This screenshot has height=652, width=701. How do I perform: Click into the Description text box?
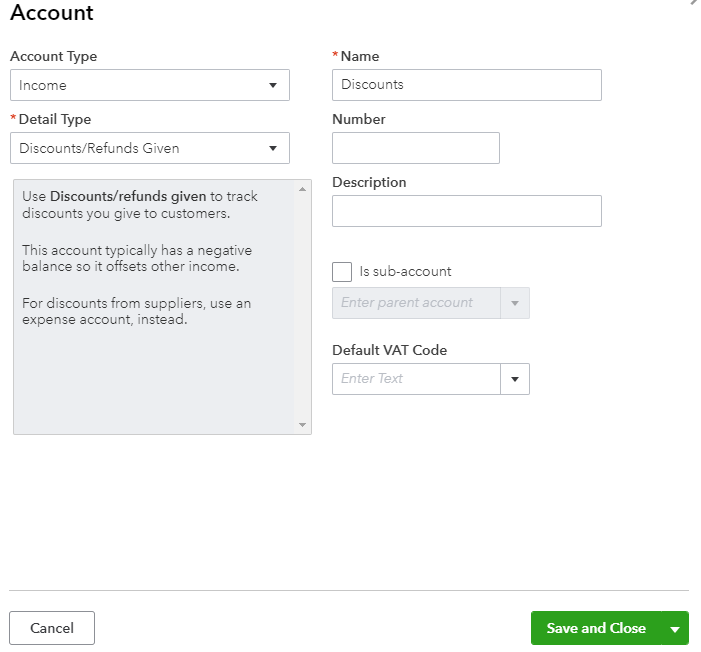466,211
